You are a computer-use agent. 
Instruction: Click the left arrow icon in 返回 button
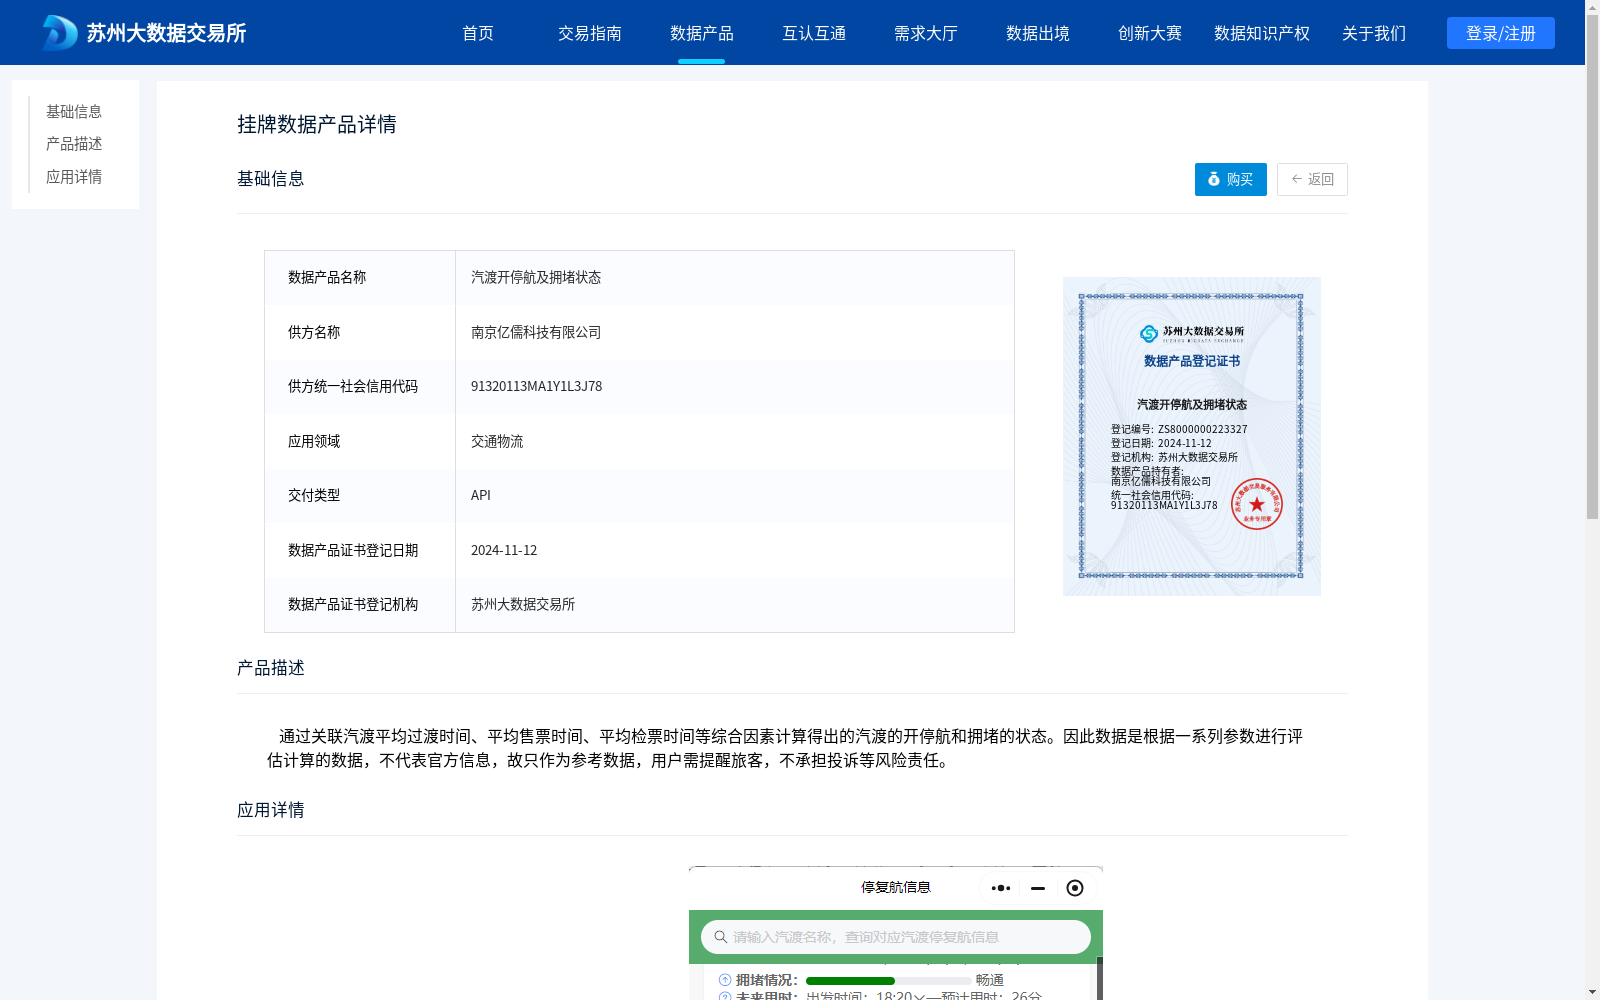[x=1297, y=179]
